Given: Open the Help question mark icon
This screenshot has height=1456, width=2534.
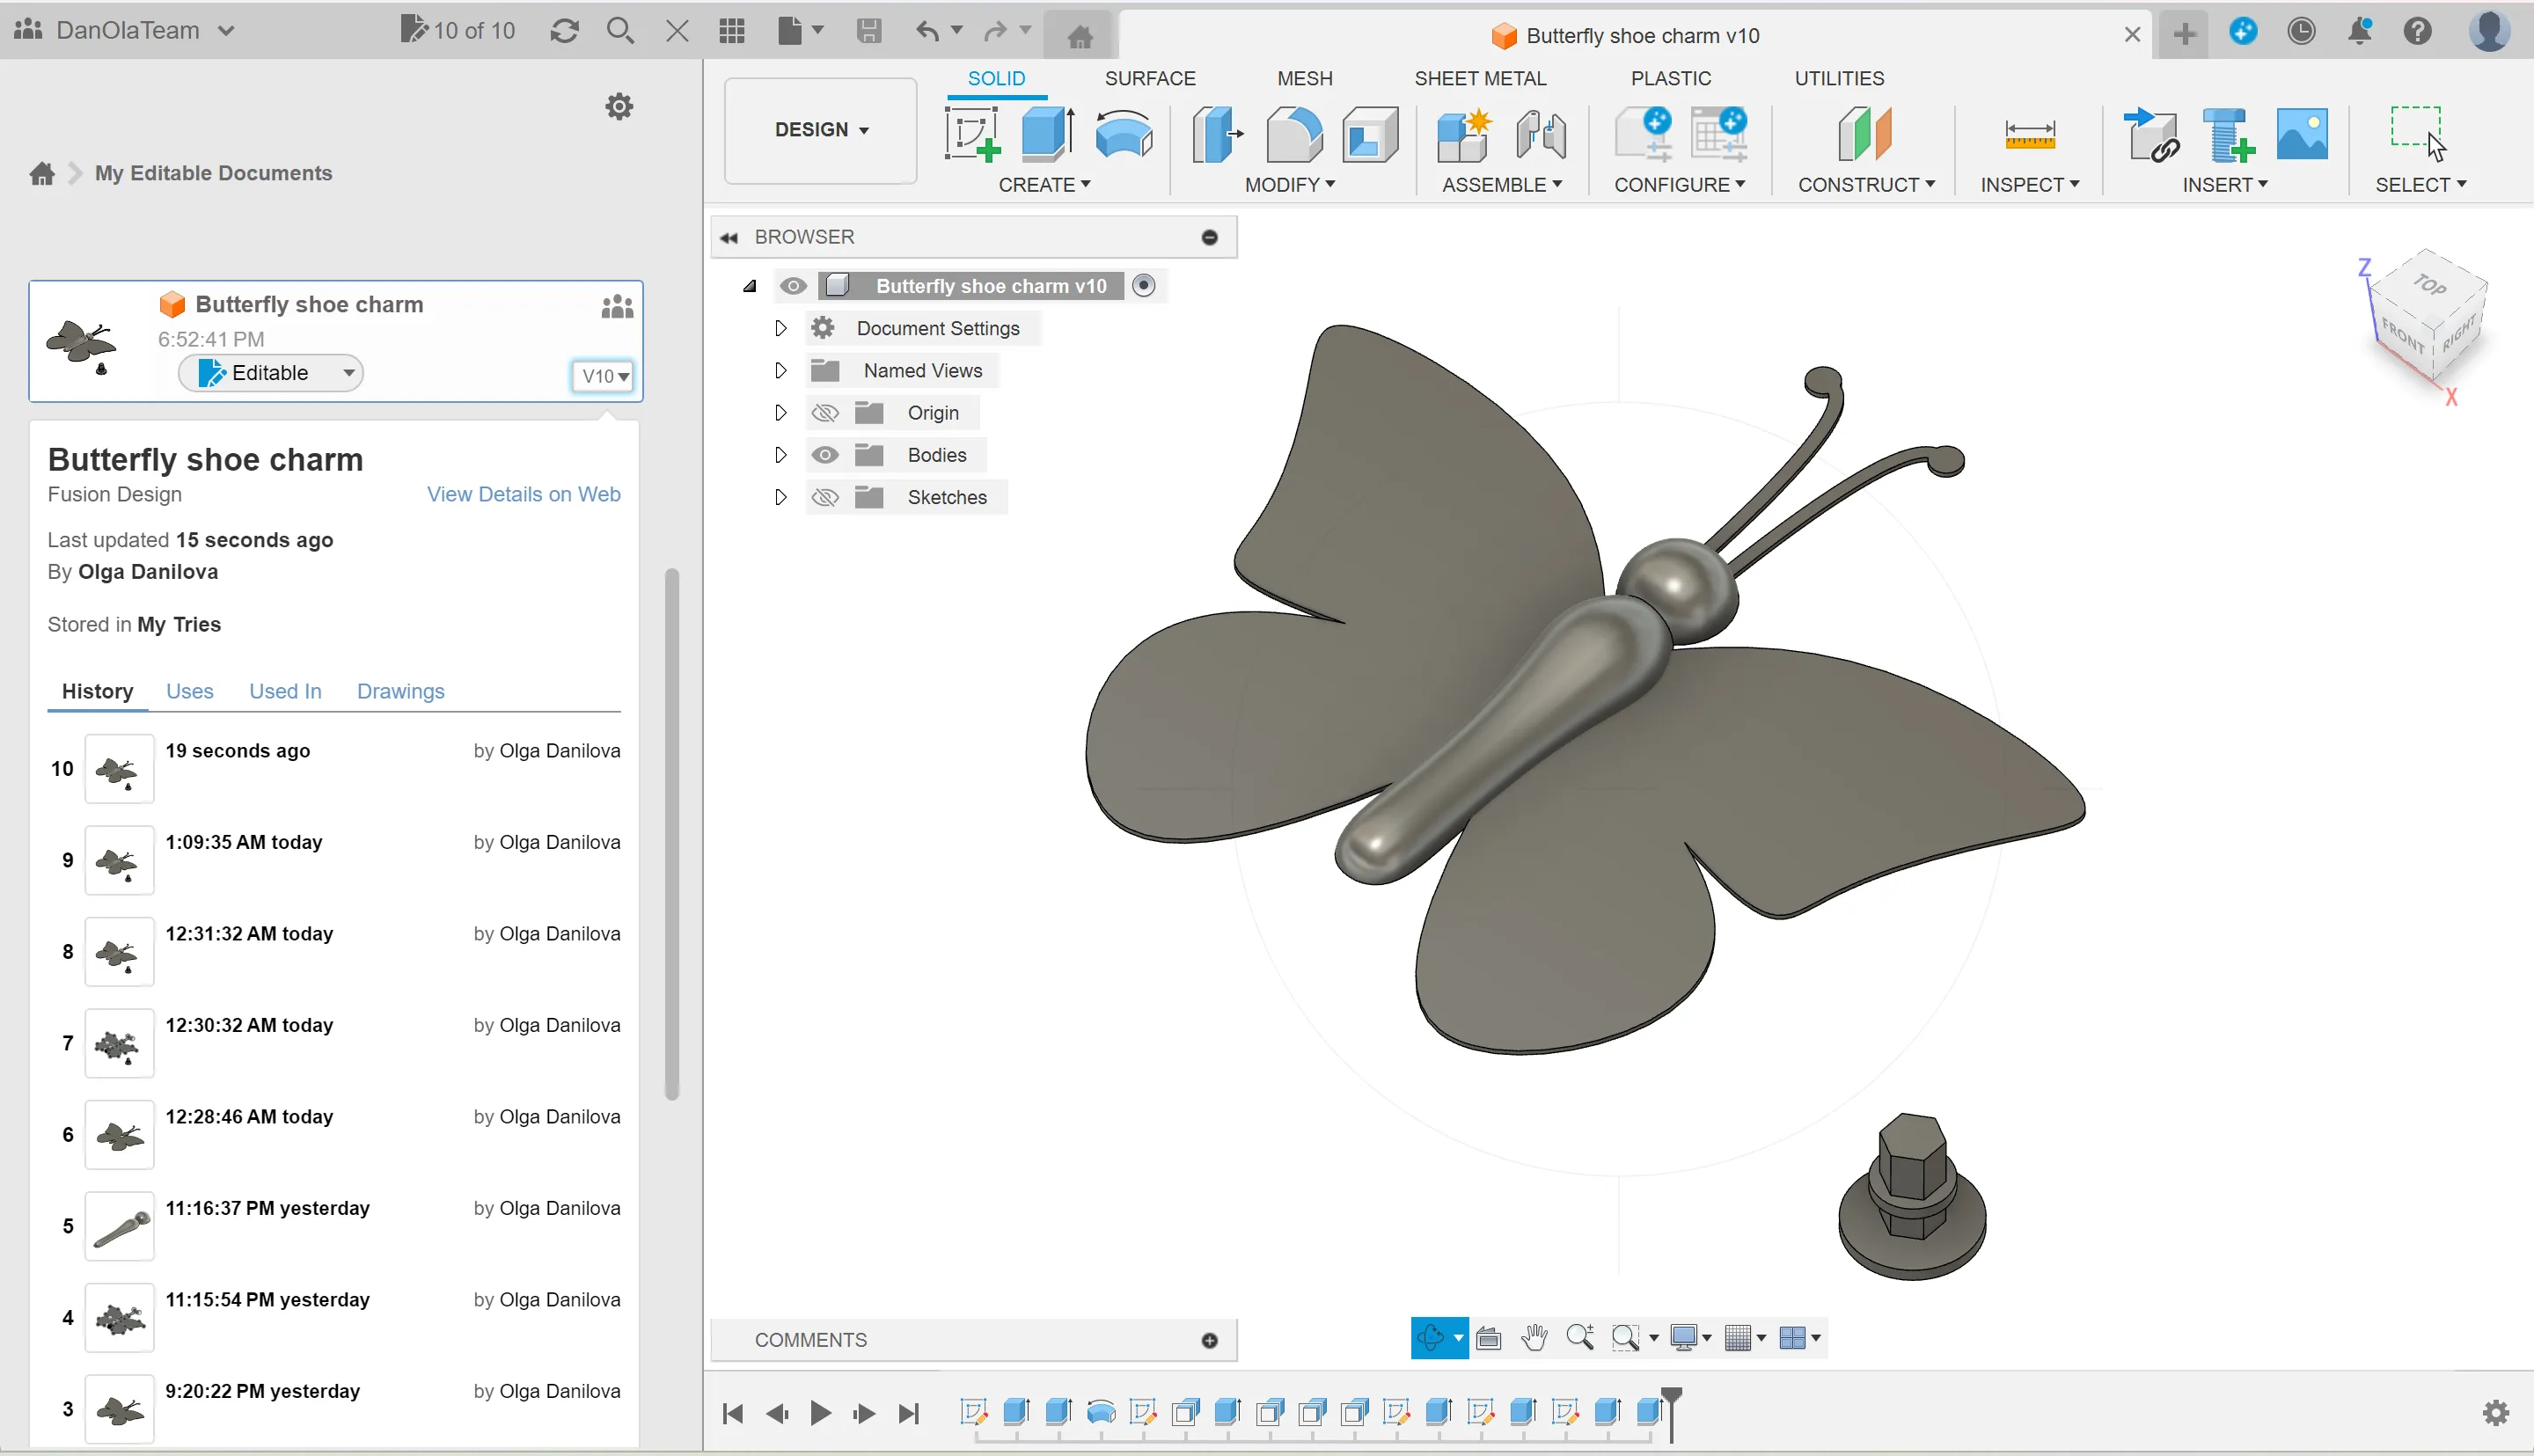Looking at the screenshot, I should 2418,31.
